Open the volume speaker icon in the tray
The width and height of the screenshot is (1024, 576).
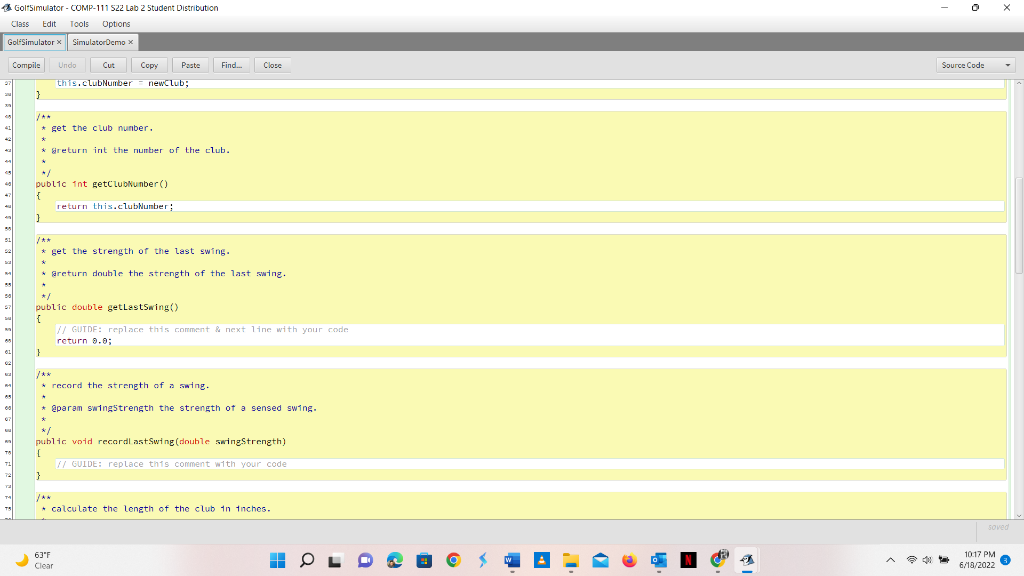click(x=927, y=560)
